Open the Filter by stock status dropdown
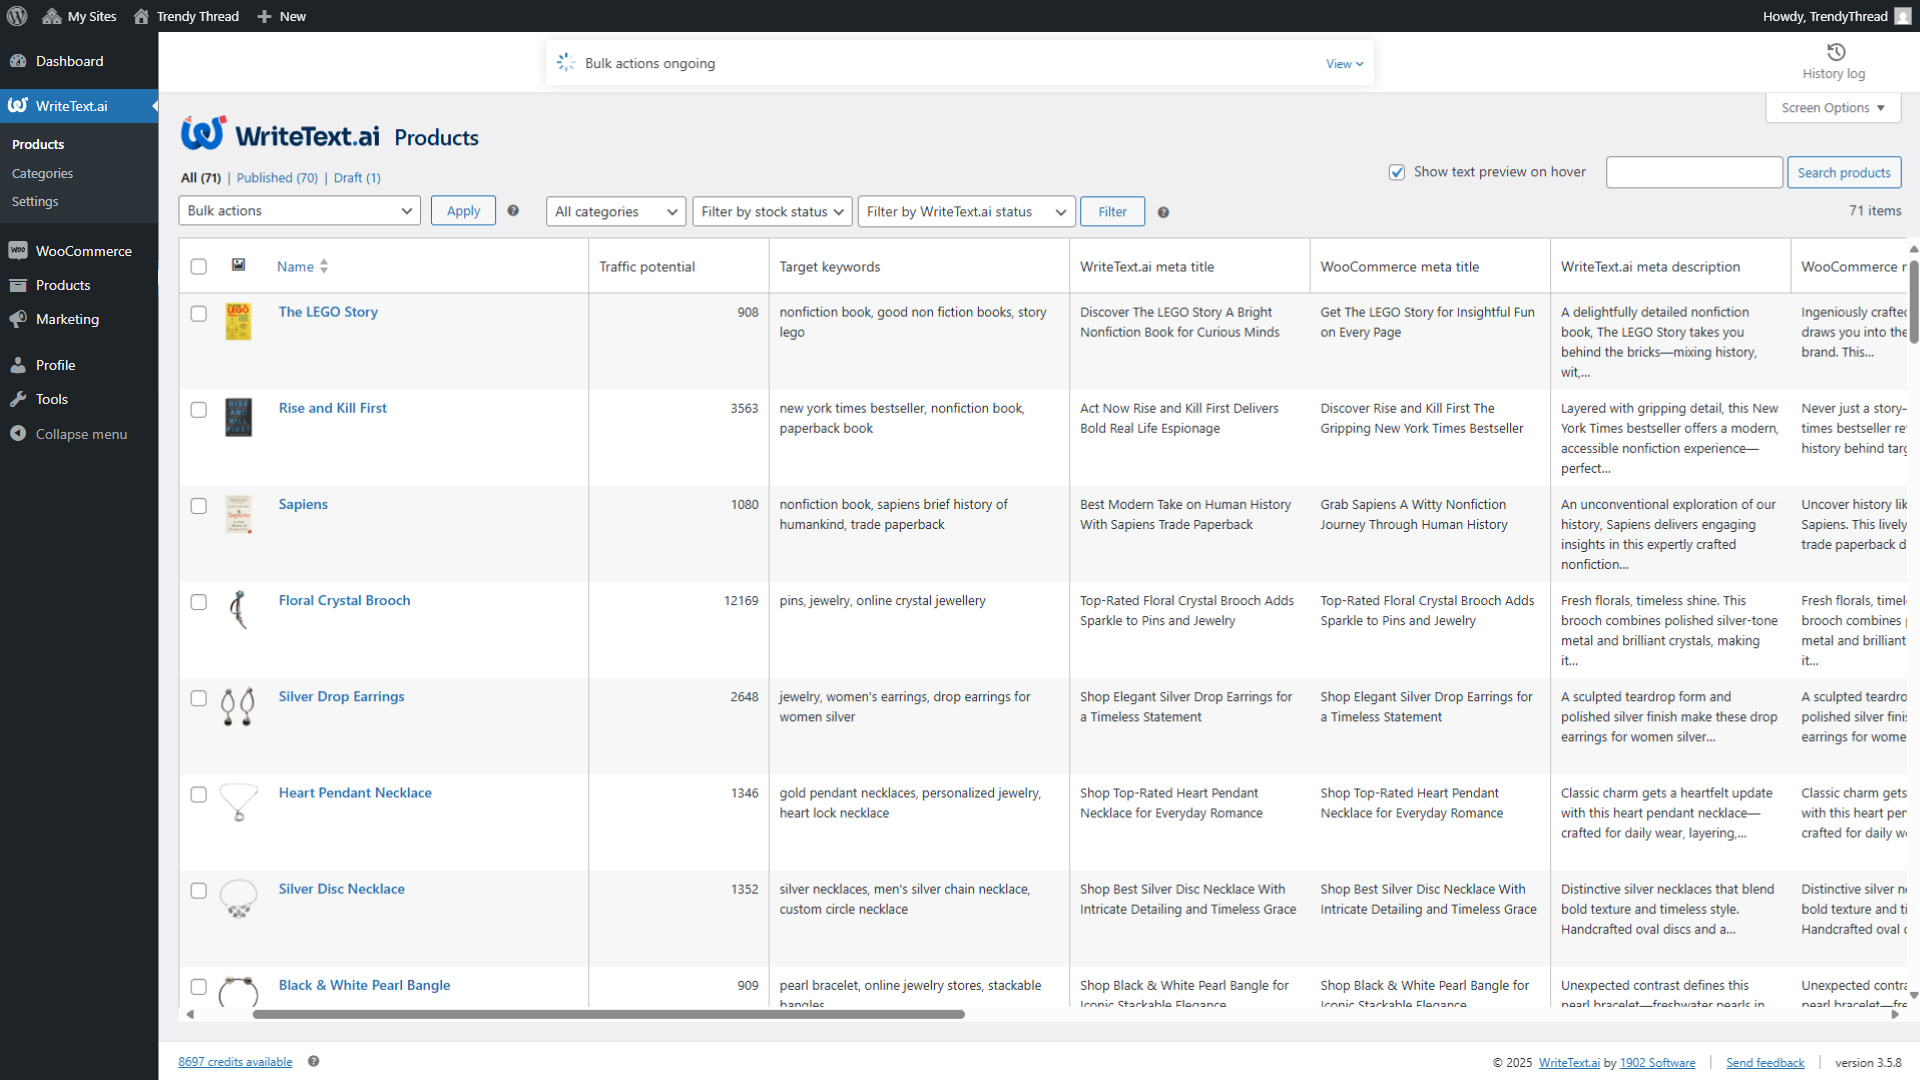This screenshot has height=1080, width=1920. coord(771,211)
